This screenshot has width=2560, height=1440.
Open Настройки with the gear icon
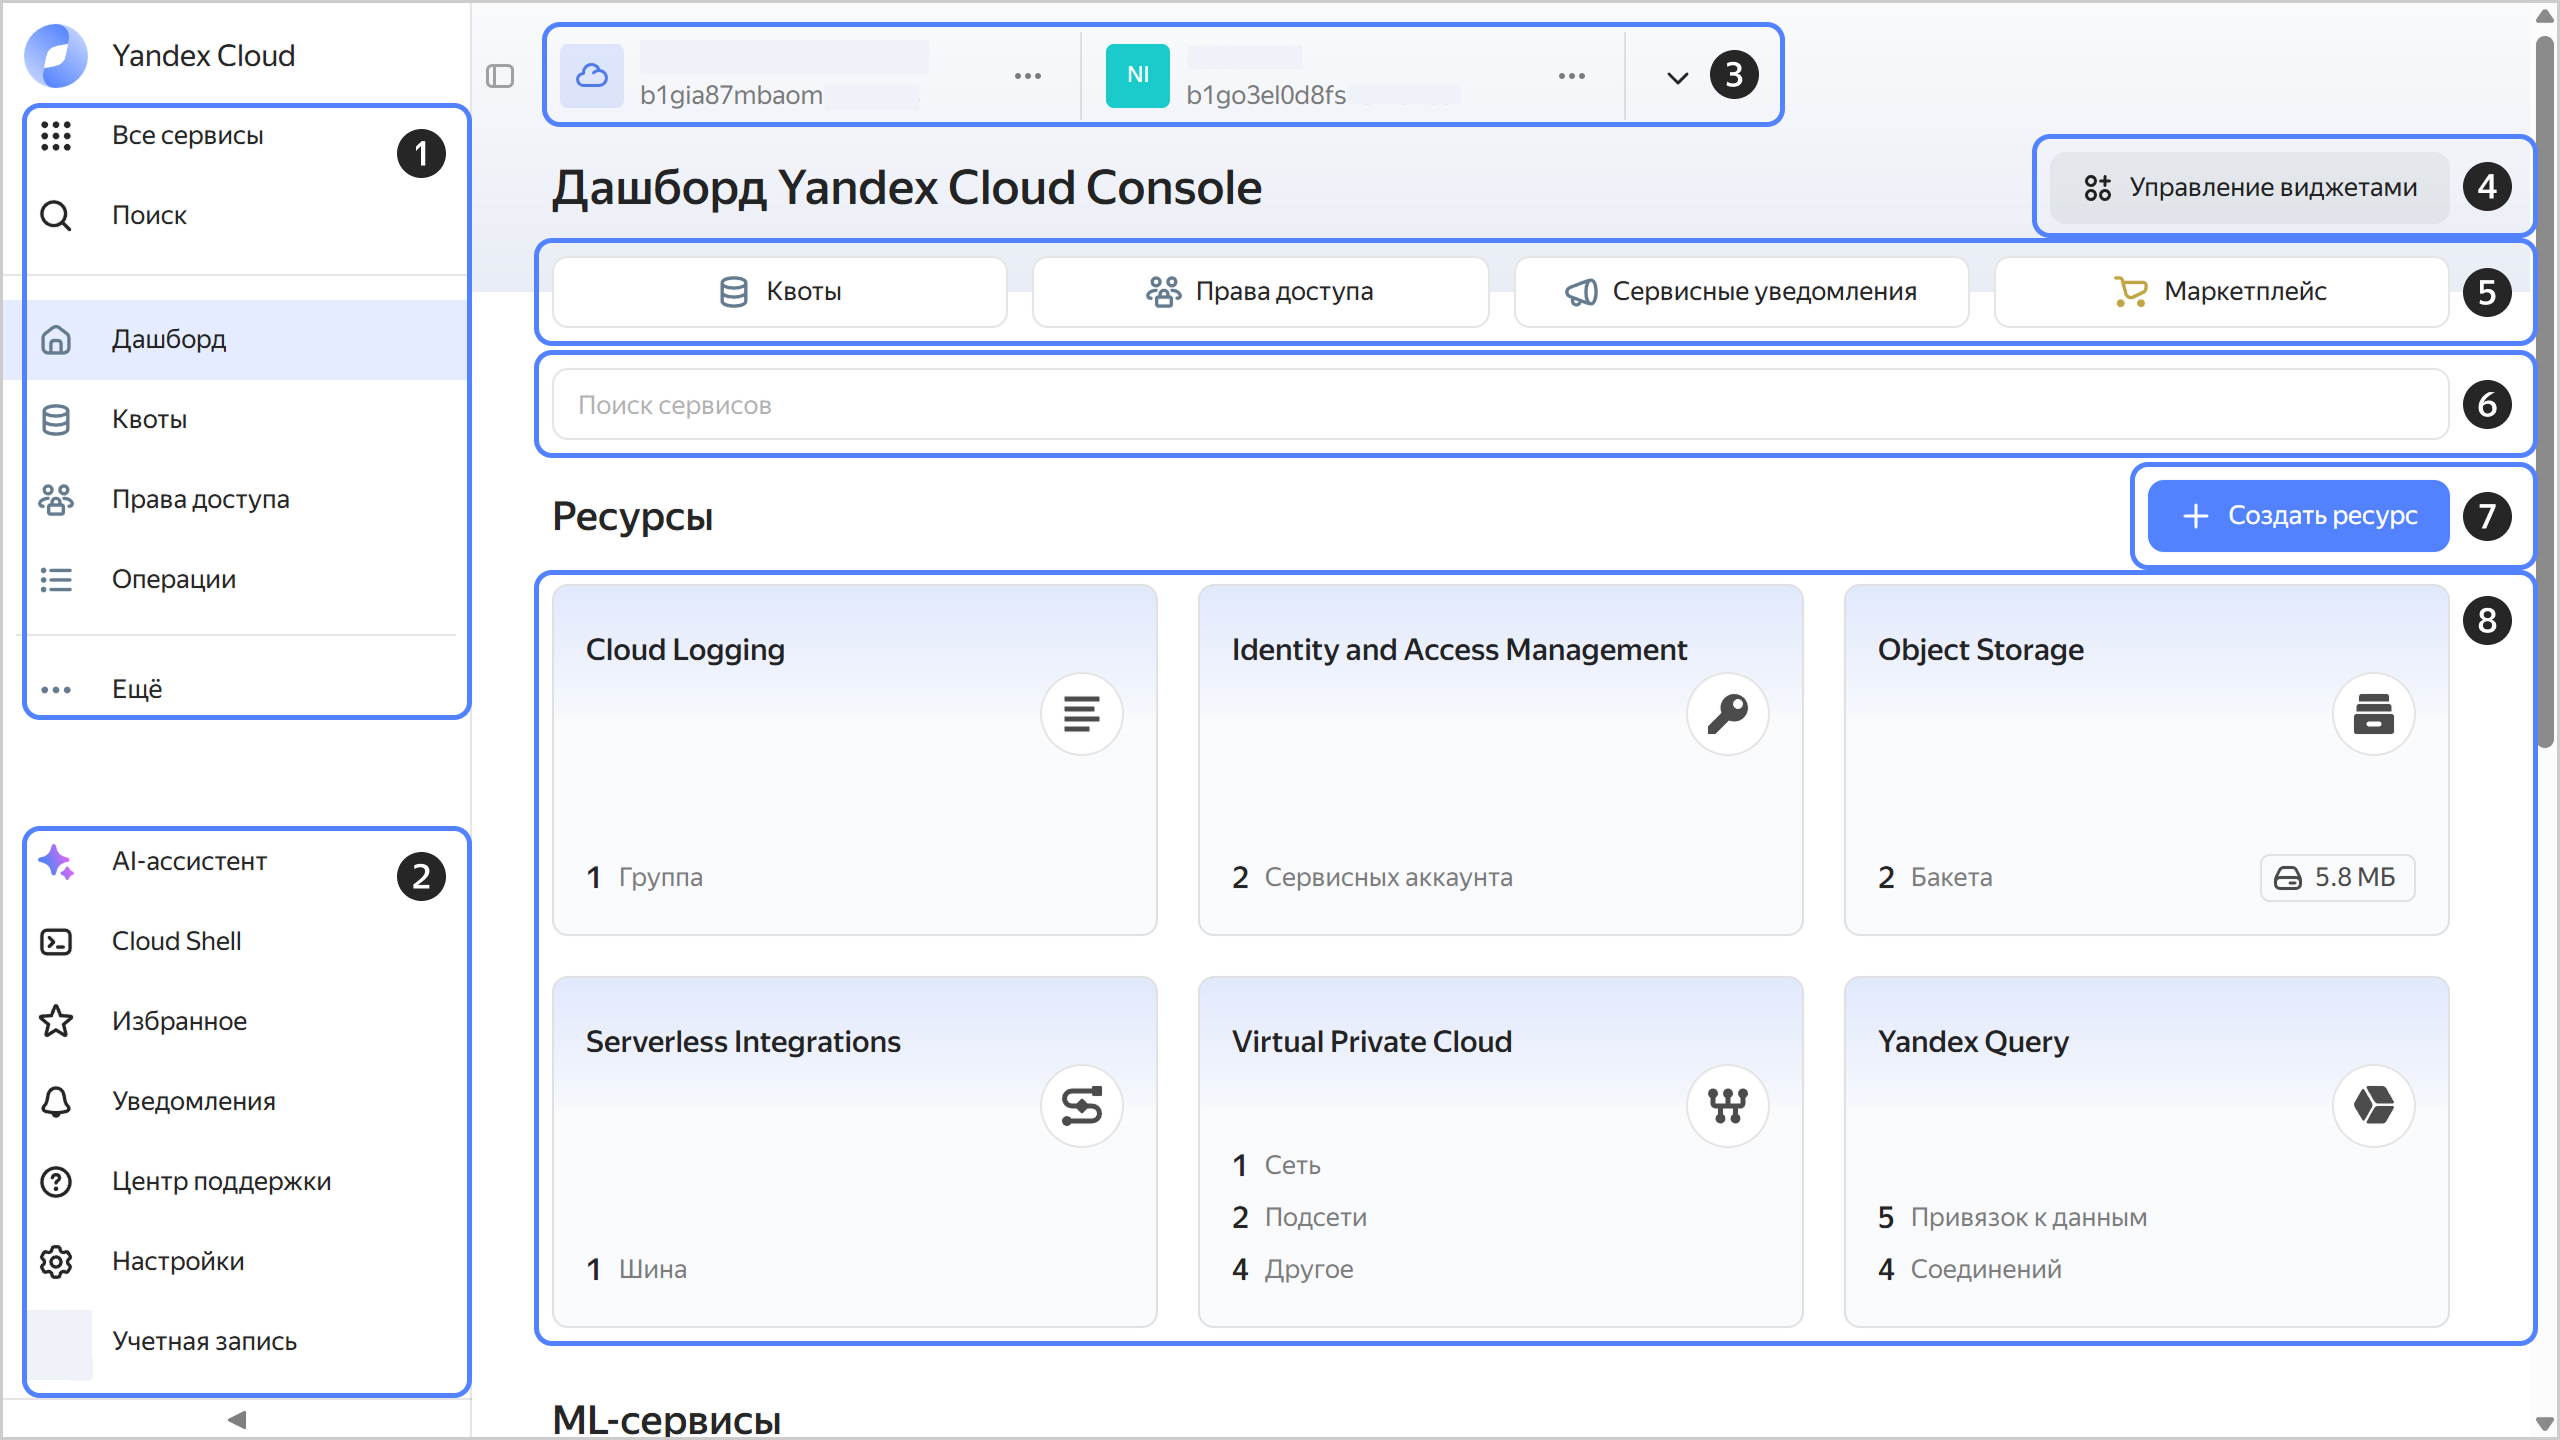[x=57, y=1261]
